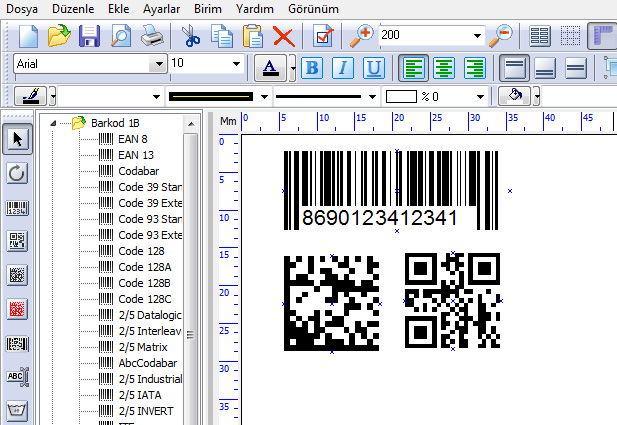Collapse the Barkod 1B tree node

pyautogui.click(x=53, y=123)
